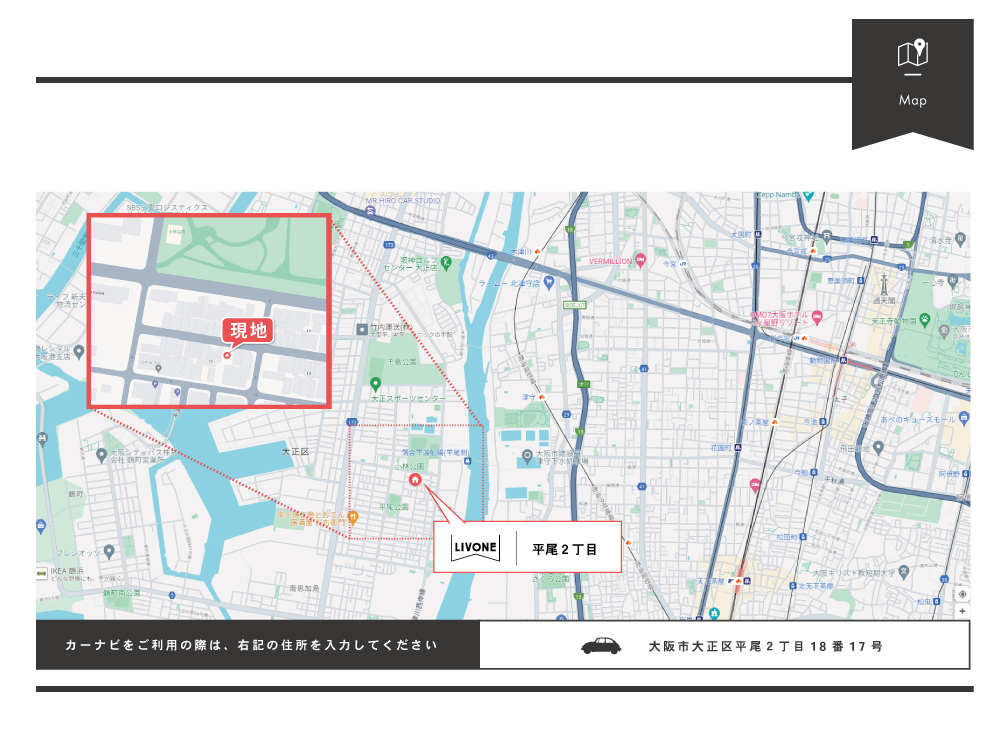
Task: Click the MR.HIRO CAR STUDIO marker
Action: (372, 211)
